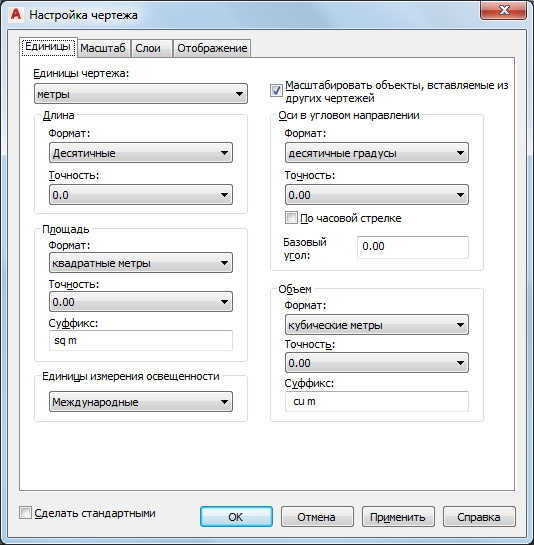Expand Объем format dropdown кубические метры

point(377,325)
